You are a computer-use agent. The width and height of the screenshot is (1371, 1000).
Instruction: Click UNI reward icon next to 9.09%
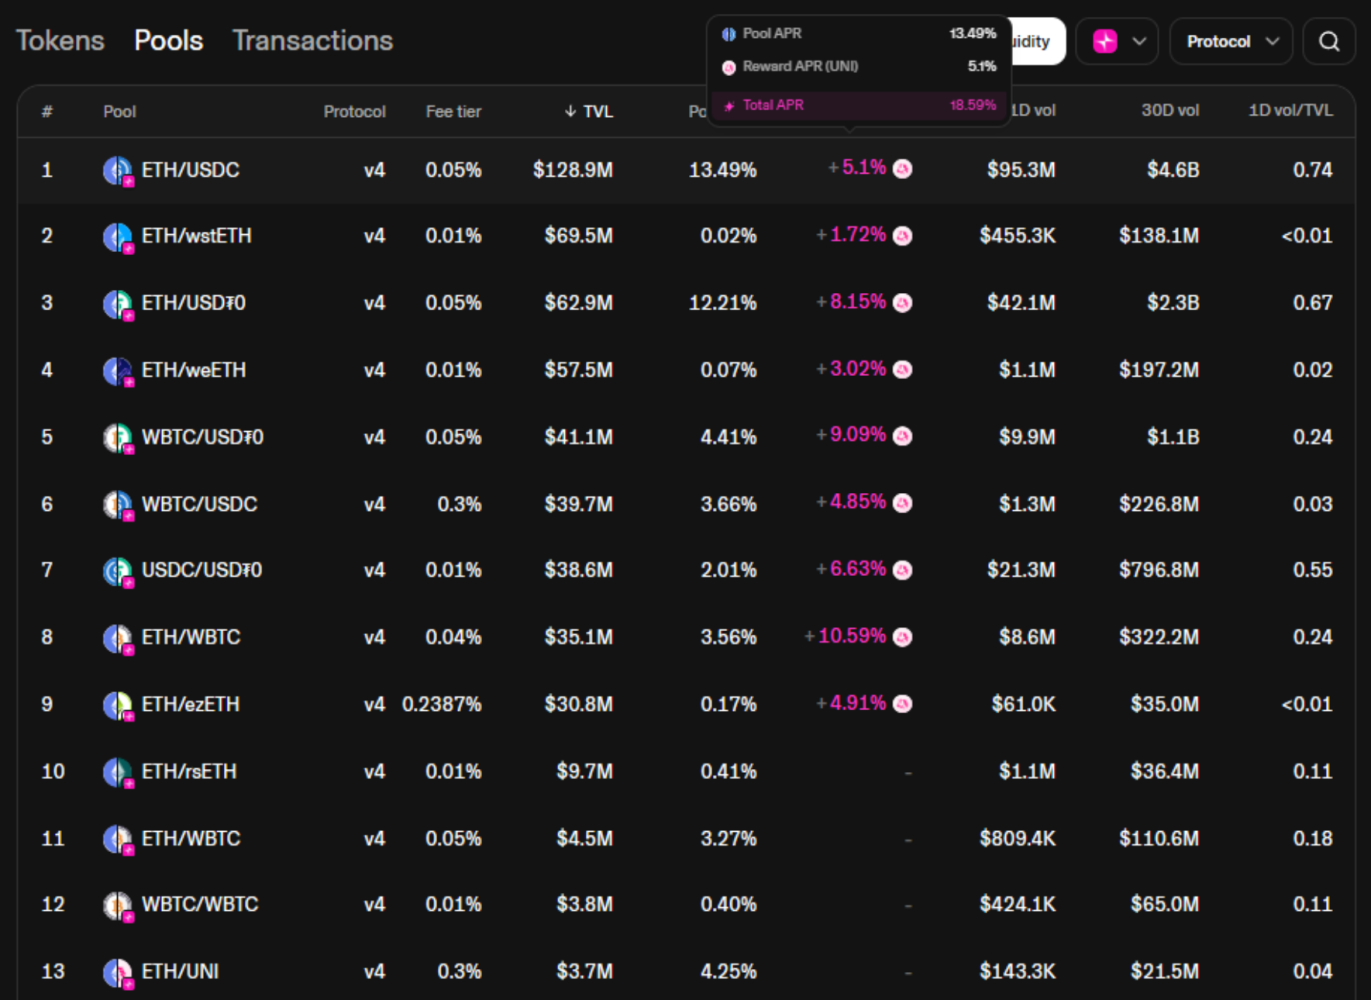pos(902,436)
